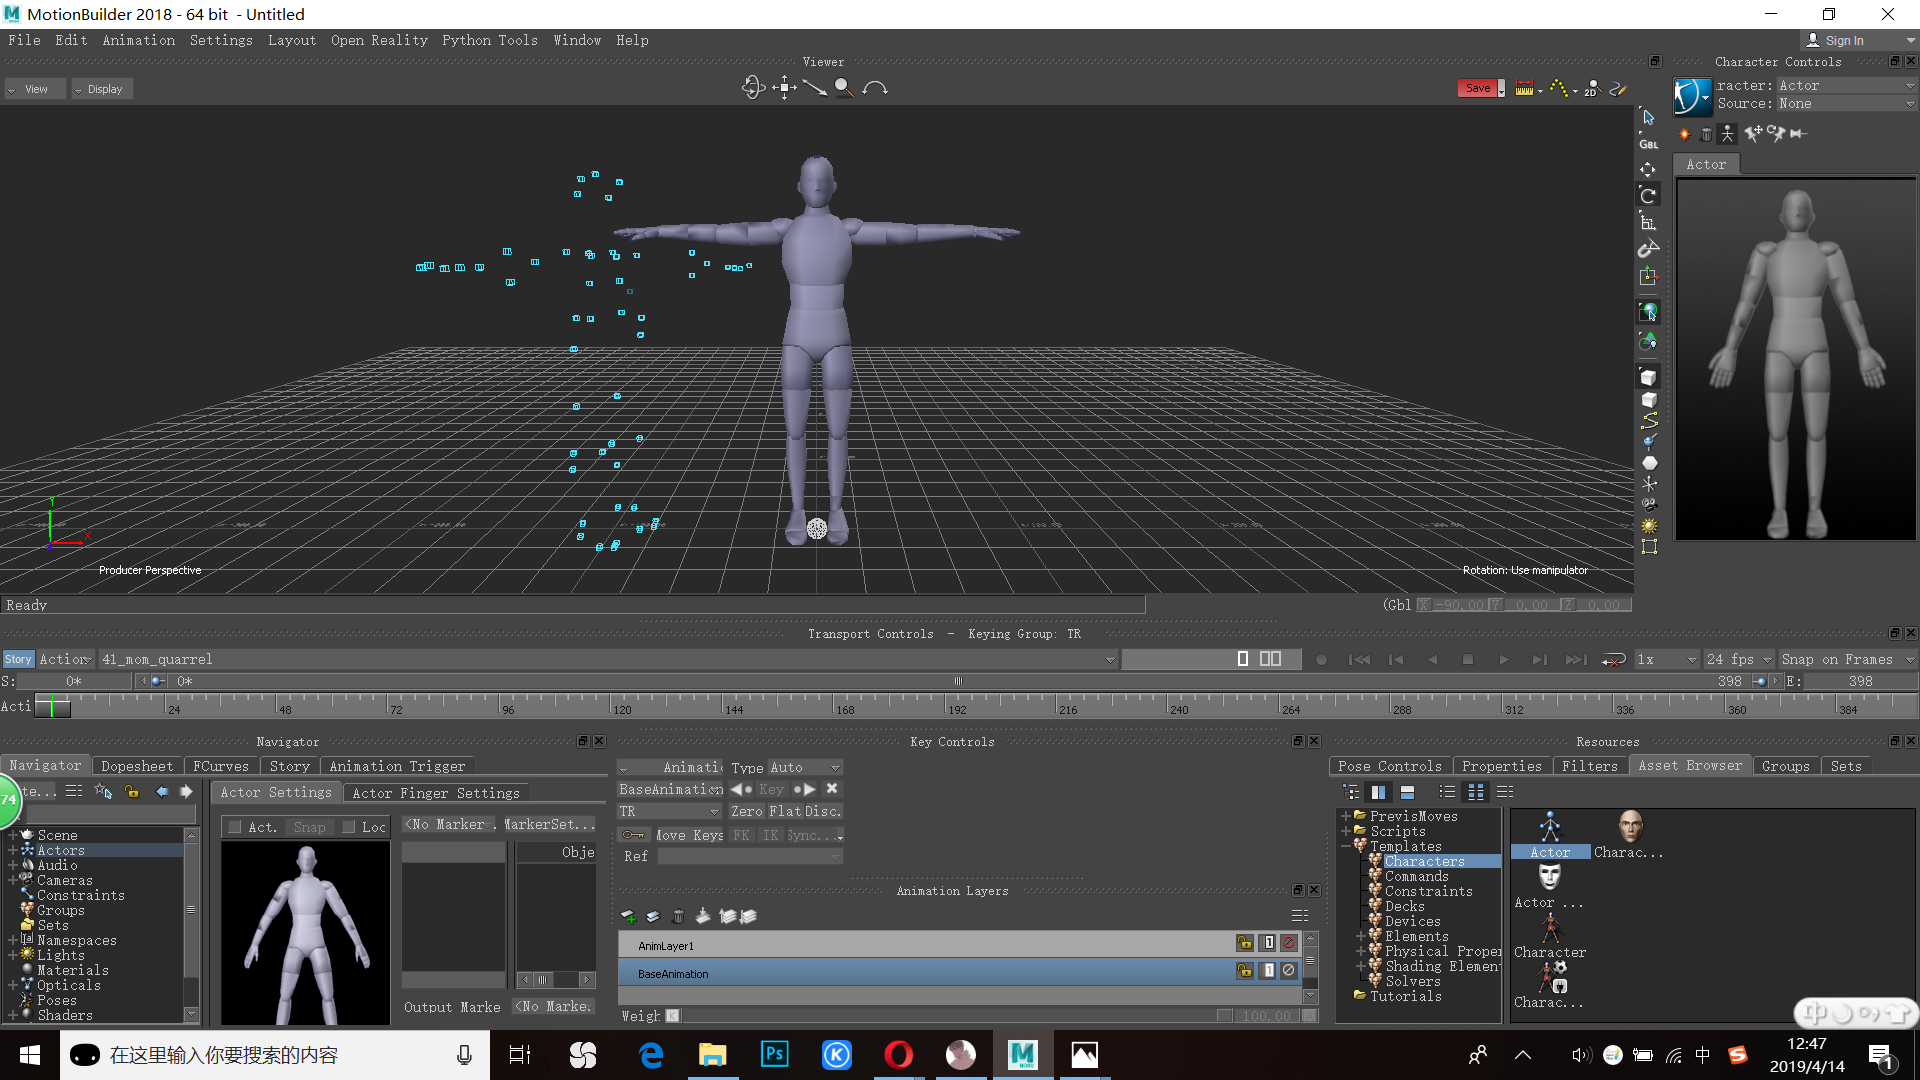1920x1080 pixels.
Task: Click the delete trash icon in Character Controls
Action: (x=1706, y=133)
